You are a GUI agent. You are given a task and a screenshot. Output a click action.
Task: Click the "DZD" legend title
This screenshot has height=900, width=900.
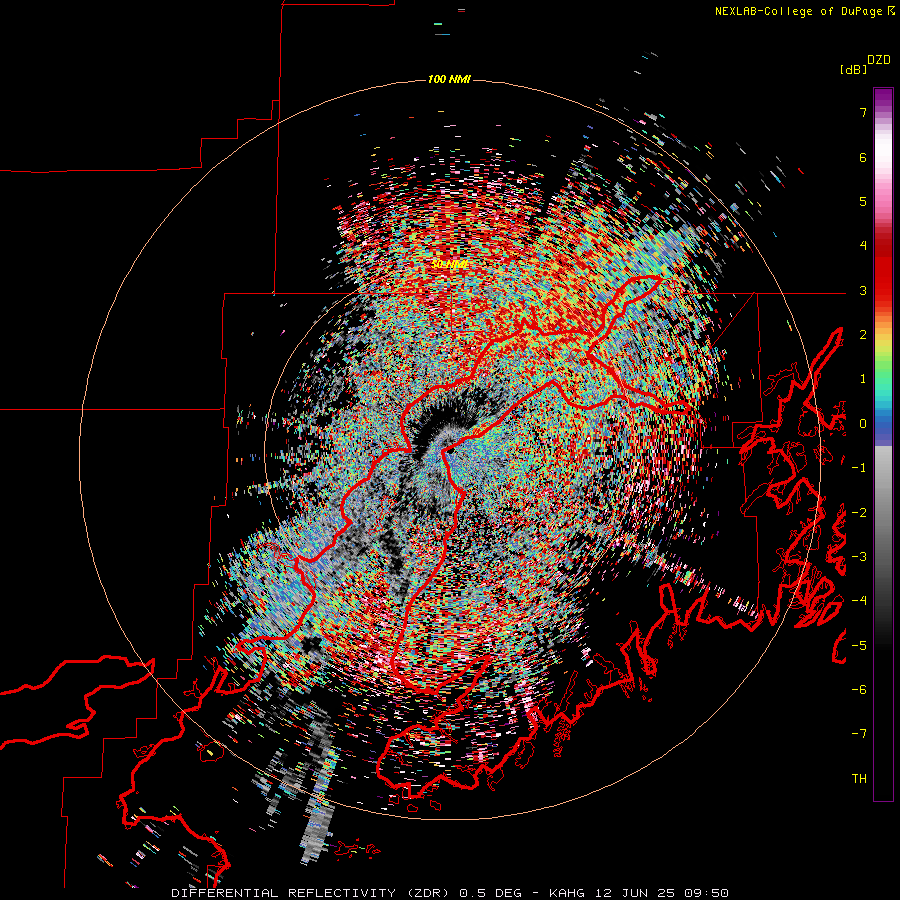879,60
